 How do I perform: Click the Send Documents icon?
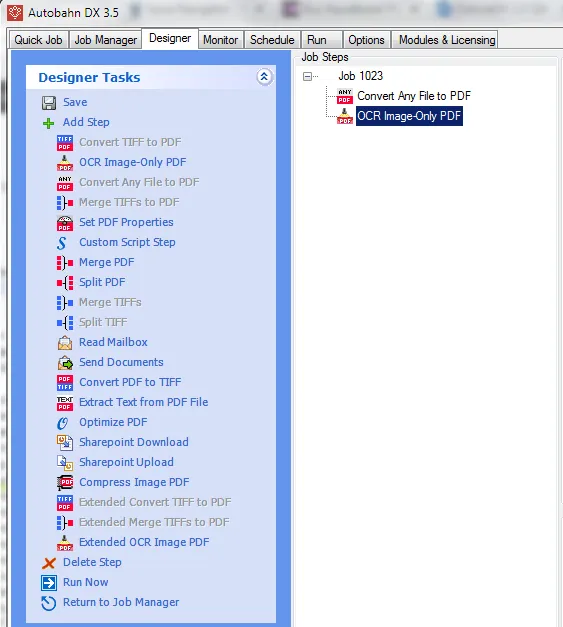pyautogui.click(x=65, y=363)
